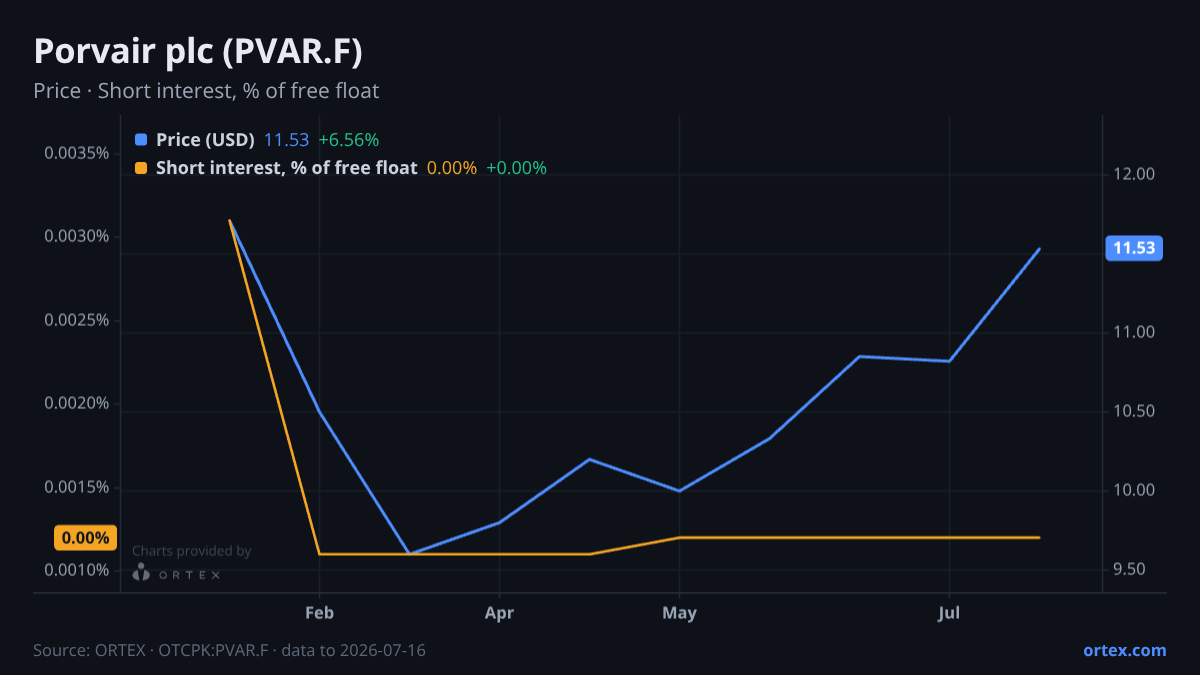Viewport: 1200px width, 675px height.
Task: Click the orange 0.00% axis badge
Action: coord(85,538)
